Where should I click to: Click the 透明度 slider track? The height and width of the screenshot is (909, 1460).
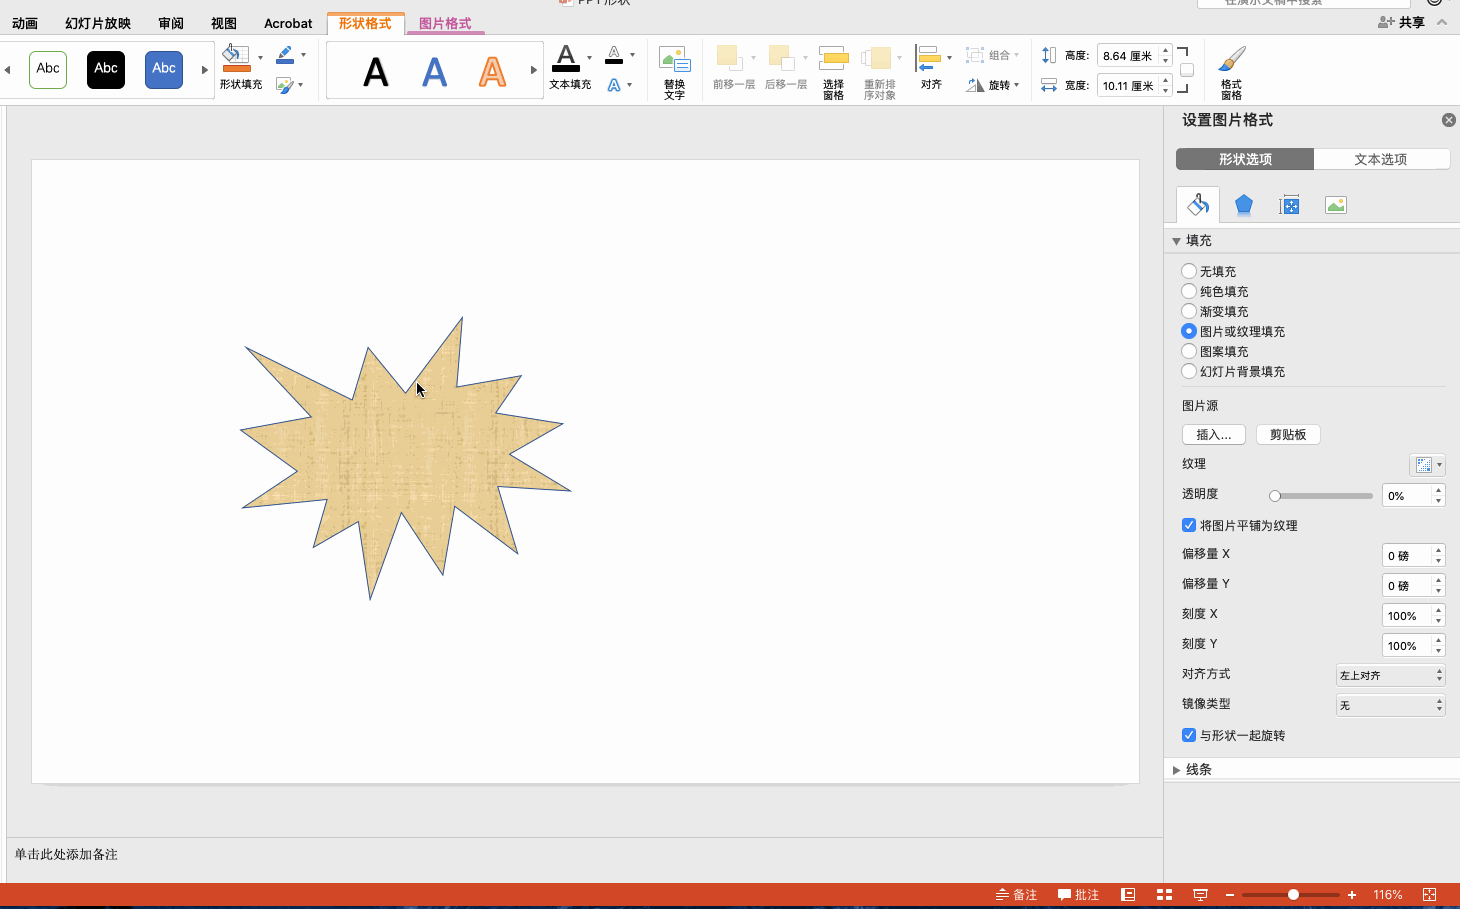coord(1322,496)
